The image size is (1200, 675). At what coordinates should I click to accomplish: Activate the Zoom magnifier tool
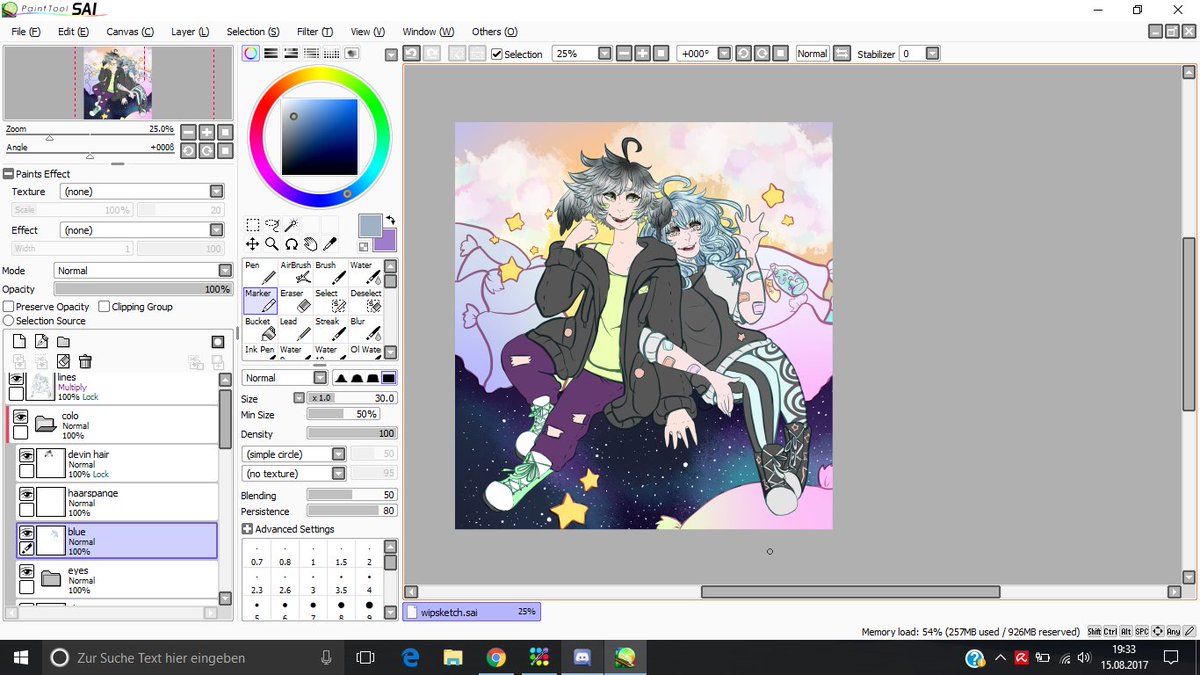(x=272, y=243)
